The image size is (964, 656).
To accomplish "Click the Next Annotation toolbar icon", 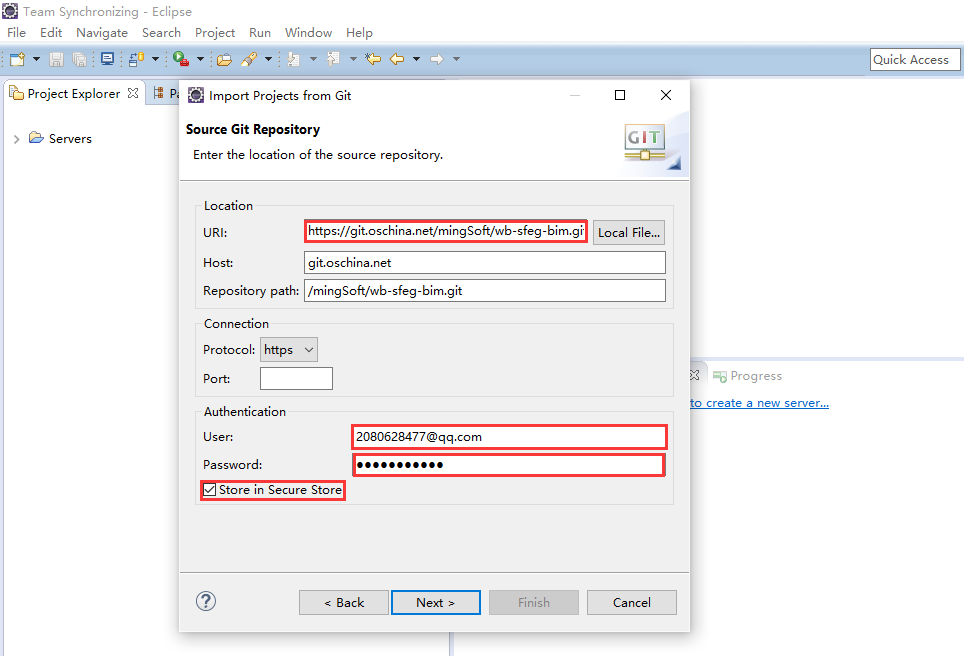I will click(x=294, y=59).
